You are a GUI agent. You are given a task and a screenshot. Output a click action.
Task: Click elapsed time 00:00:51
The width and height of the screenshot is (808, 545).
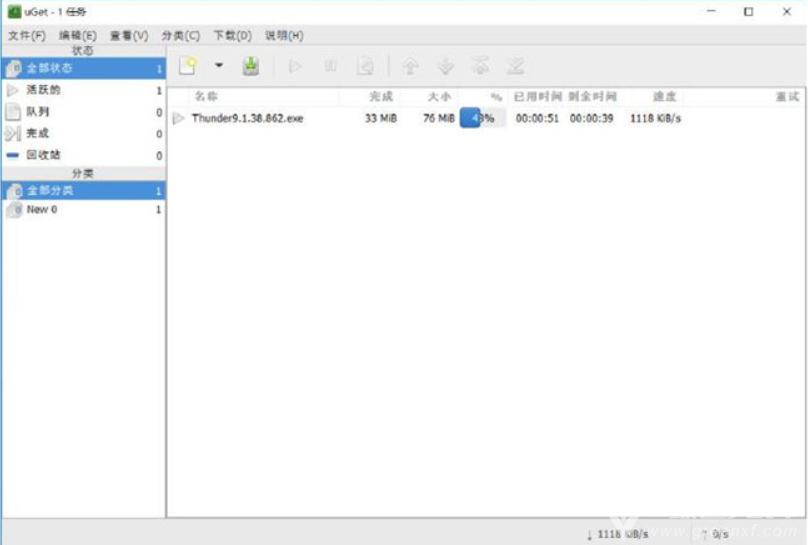click(537, 118)
